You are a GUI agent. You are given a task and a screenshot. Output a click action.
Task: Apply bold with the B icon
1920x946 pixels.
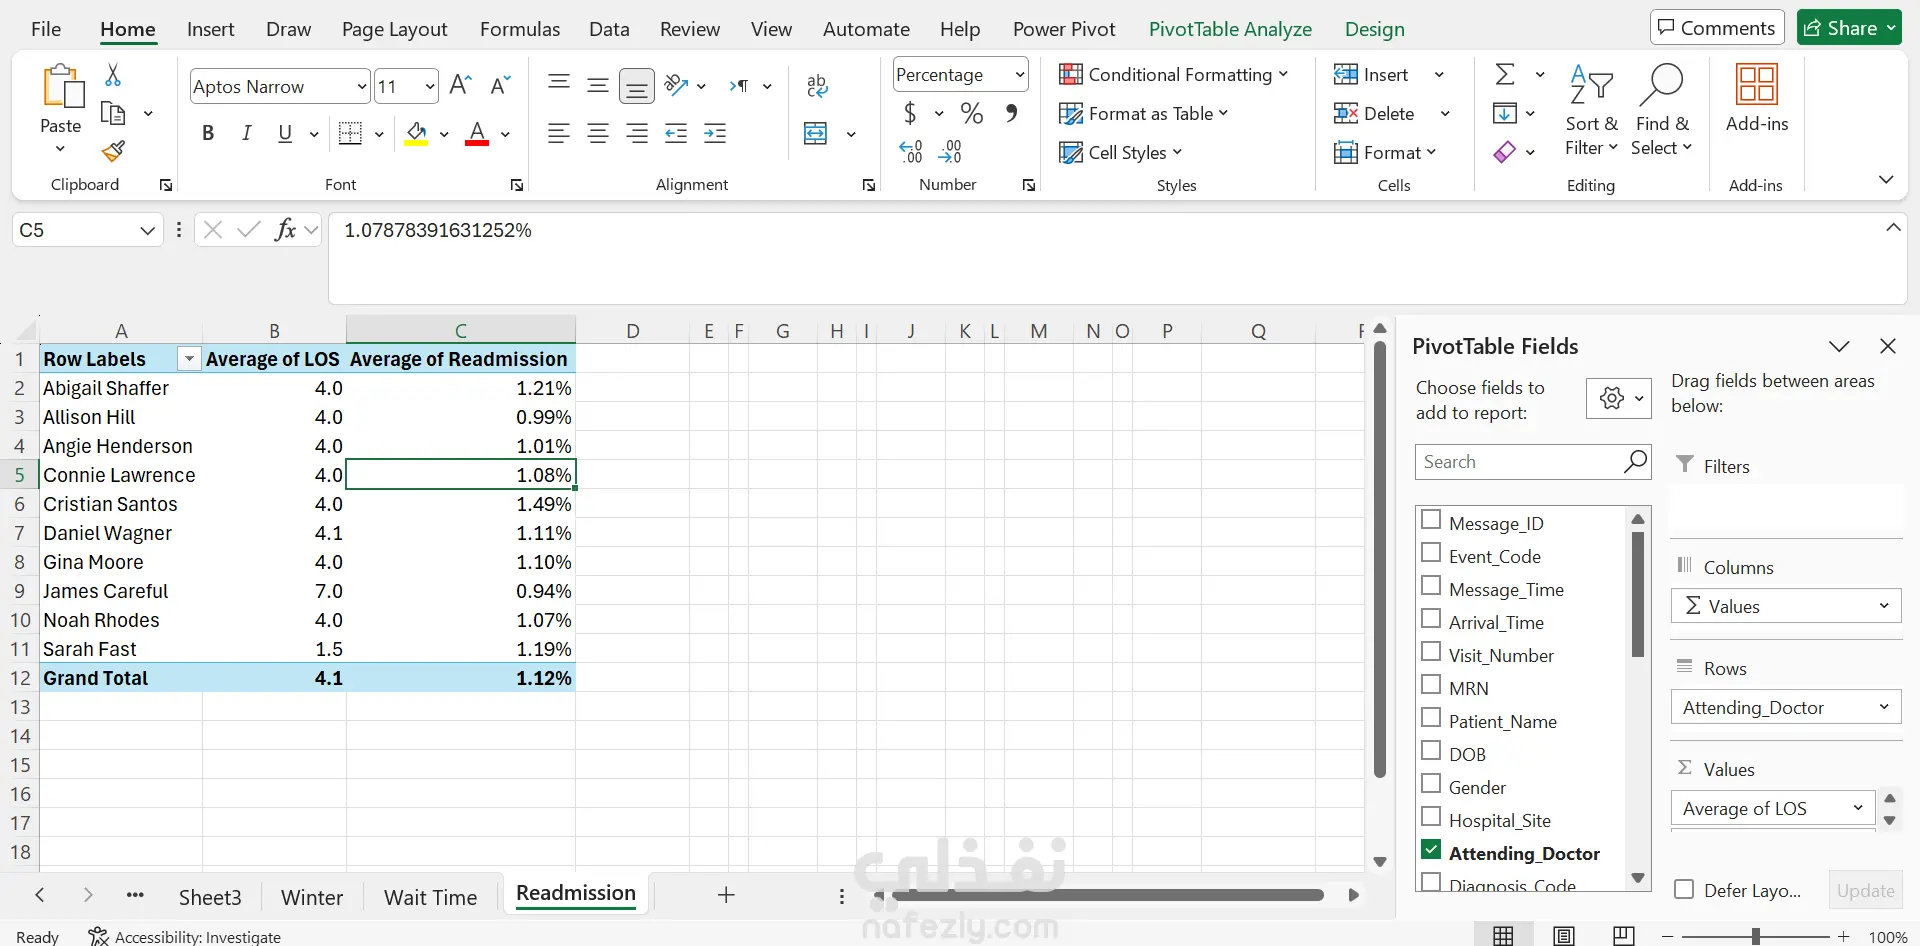208,133
